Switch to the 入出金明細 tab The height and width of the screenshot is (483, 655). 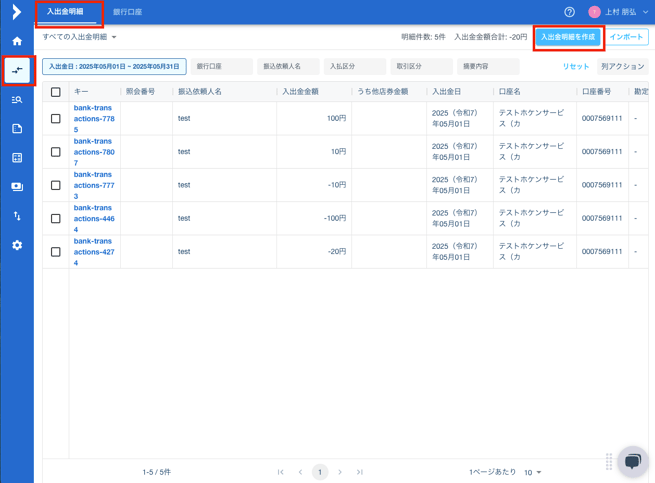point(65,12)
